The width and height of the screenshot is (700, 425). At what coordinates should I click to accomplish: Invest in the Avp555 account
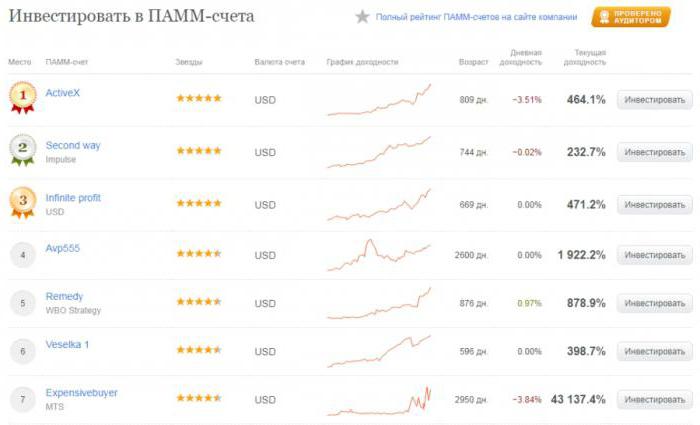[x=655, y=255]
